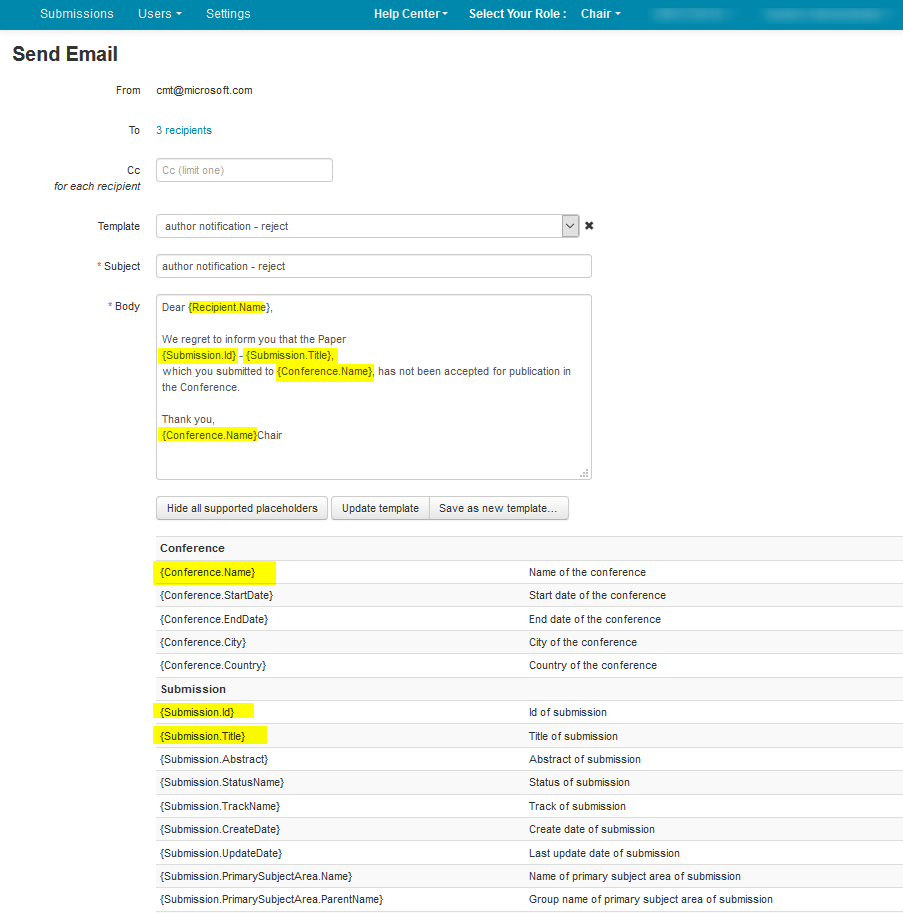Click the {Submission.Title} placeholder entry
This screenshot has width=903, height=913.
pos(204,736)
